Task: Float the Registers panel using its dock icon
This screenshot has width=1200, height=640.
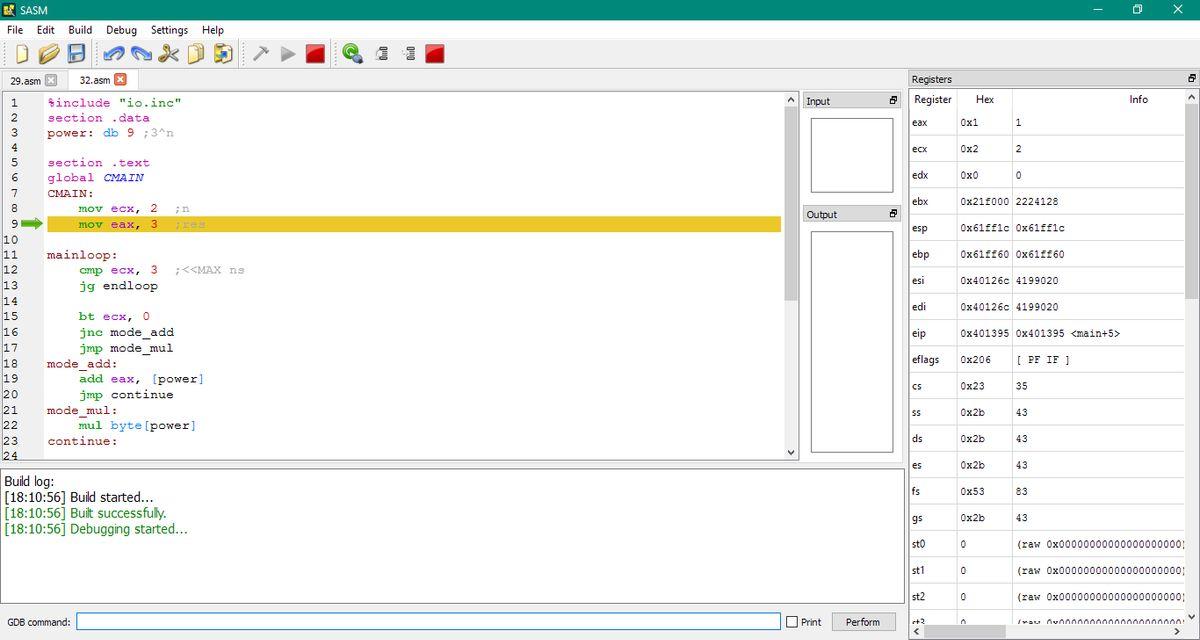Action: pyautogui.click(x=1191, y=79)
